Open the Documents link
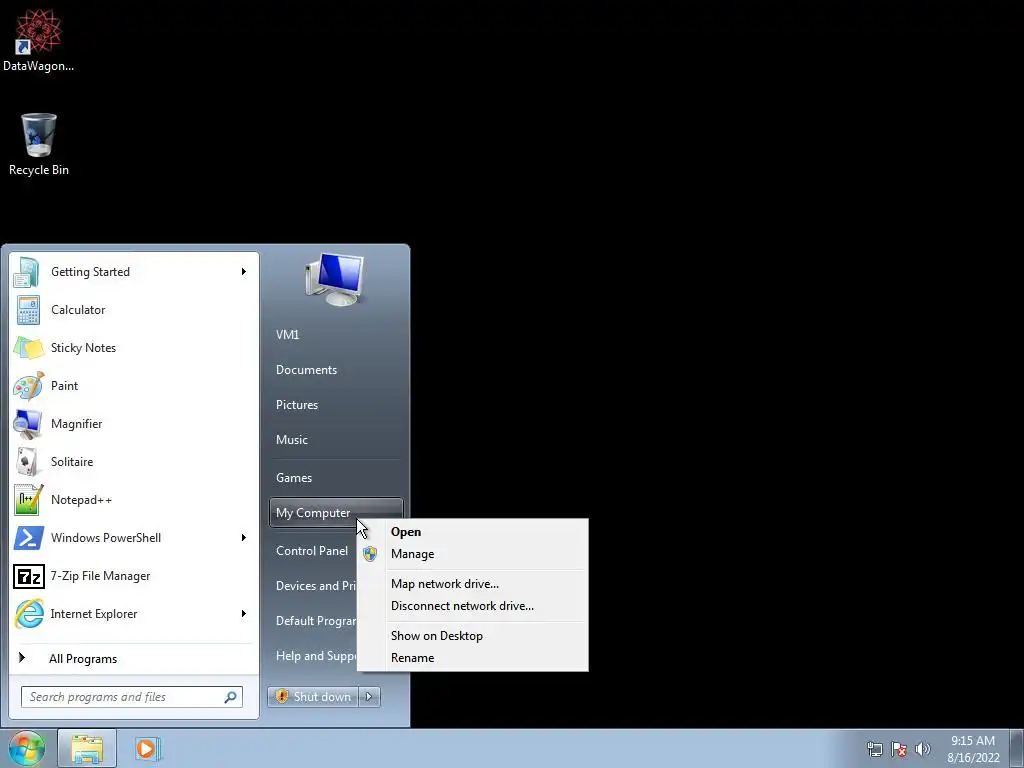The height and width of the screenshot is (768, 1024). (x=306, y=370)
